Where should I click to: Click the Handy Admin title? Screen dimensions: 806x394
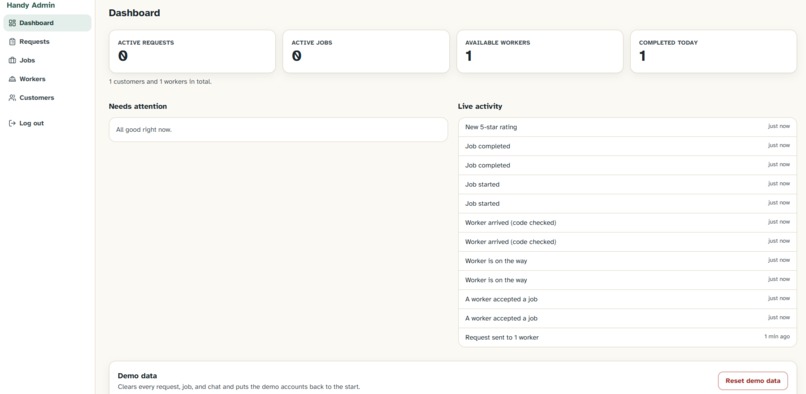coord(31,5)
